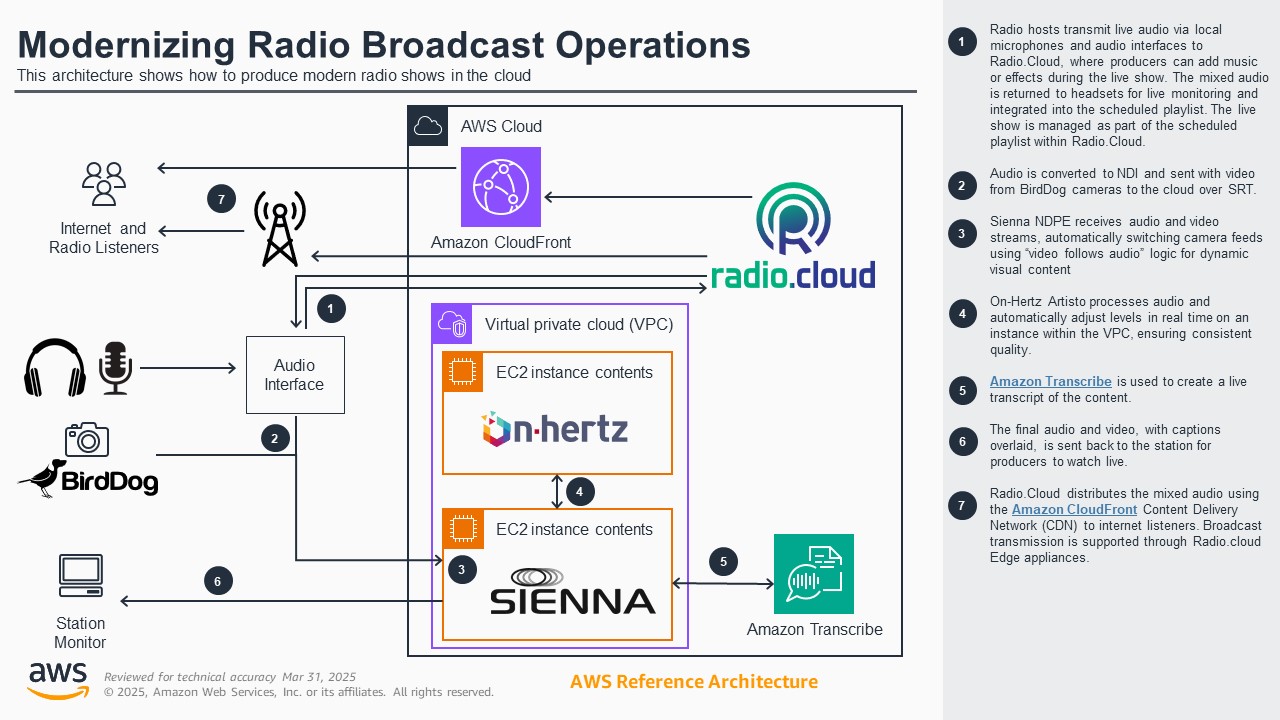Select the AWS logo in the footer
This screenshot has width=1280, height=720.
coord(57,678)
